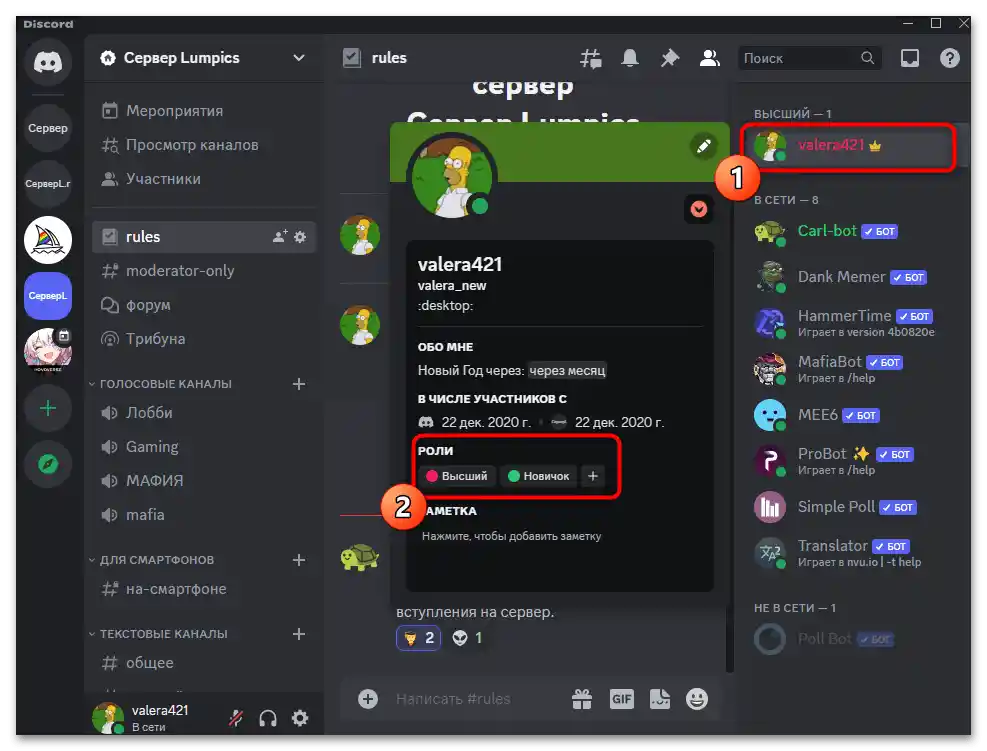Screen dimensions: 987x751
Task: Open Просмотр каналов
Action: coord(203,145)
